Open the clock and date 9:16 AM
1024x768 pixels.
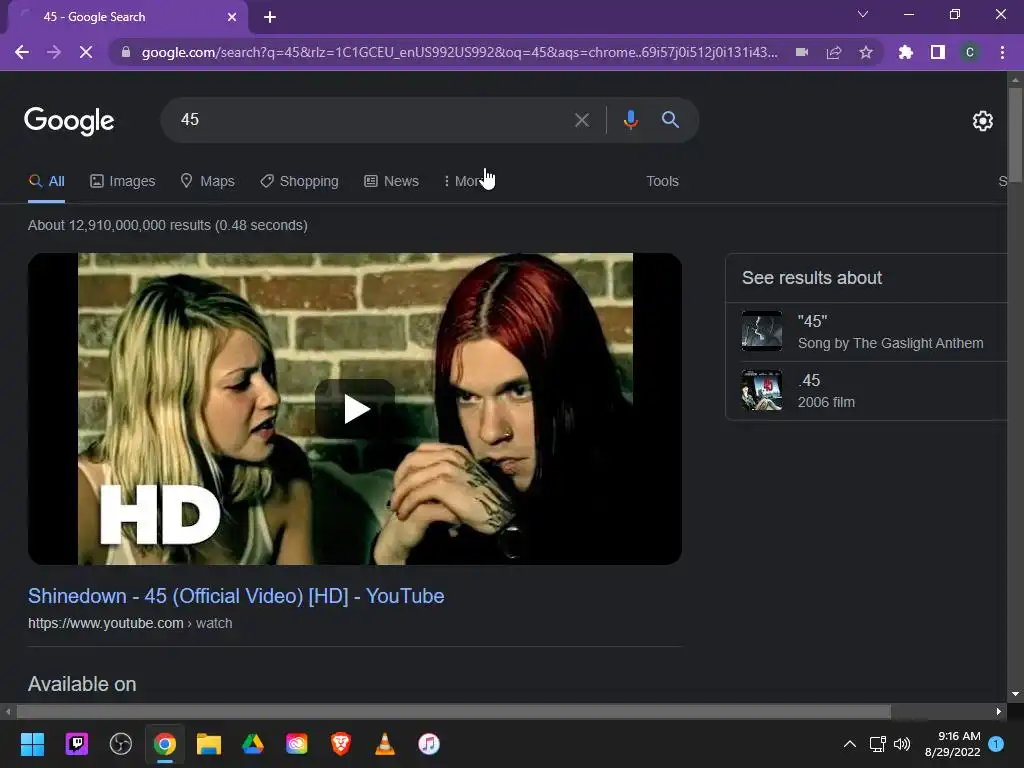(x=952, y=744)
